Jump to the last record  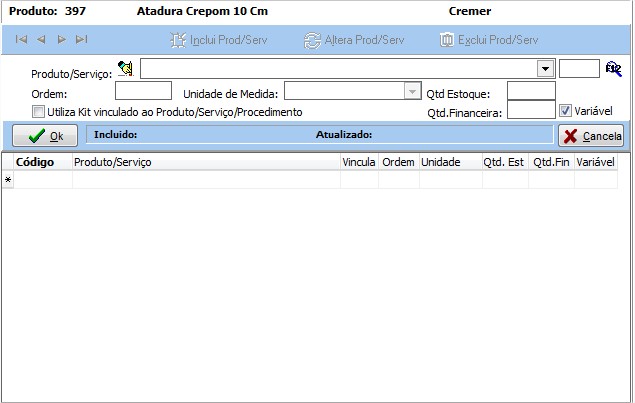click(81, 40)
